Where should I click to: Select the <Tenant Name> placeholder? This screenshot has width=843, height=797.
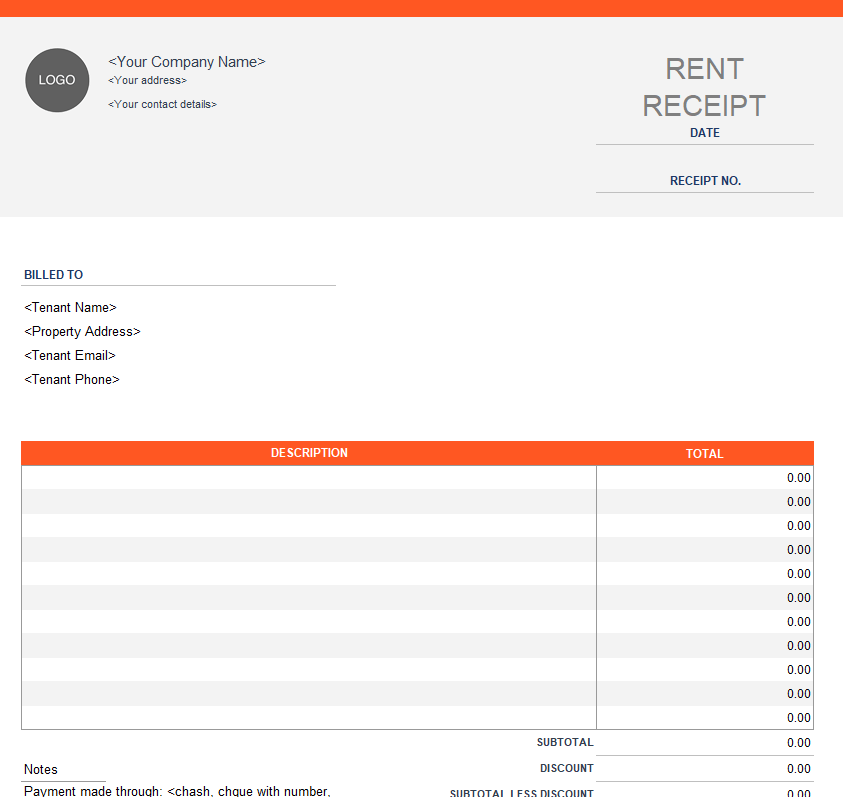pyautogui.click(x=70, y=308)
